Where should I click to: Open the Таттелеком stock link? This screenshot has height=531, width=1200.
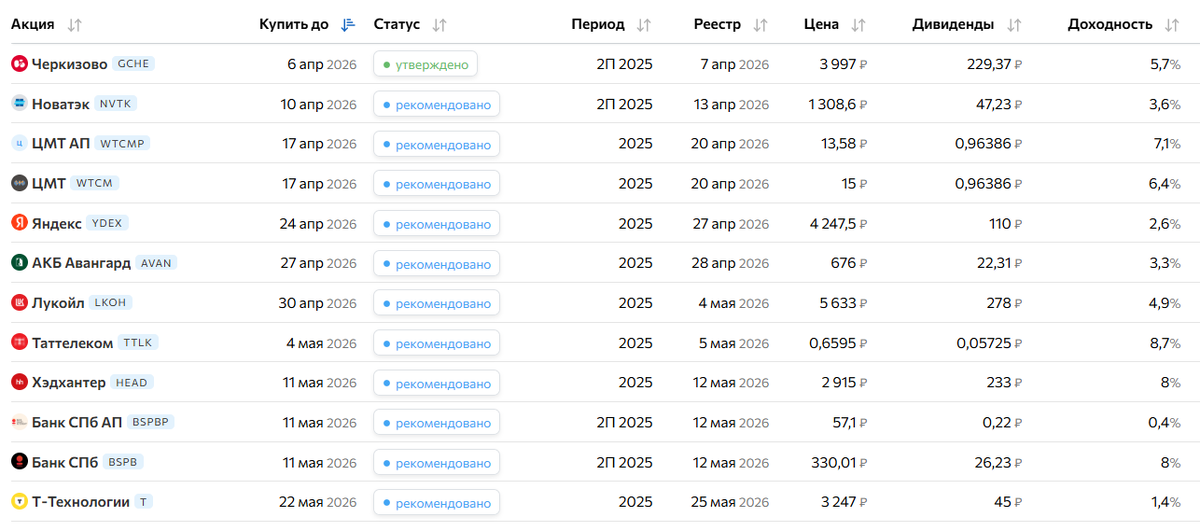[72, 343]
